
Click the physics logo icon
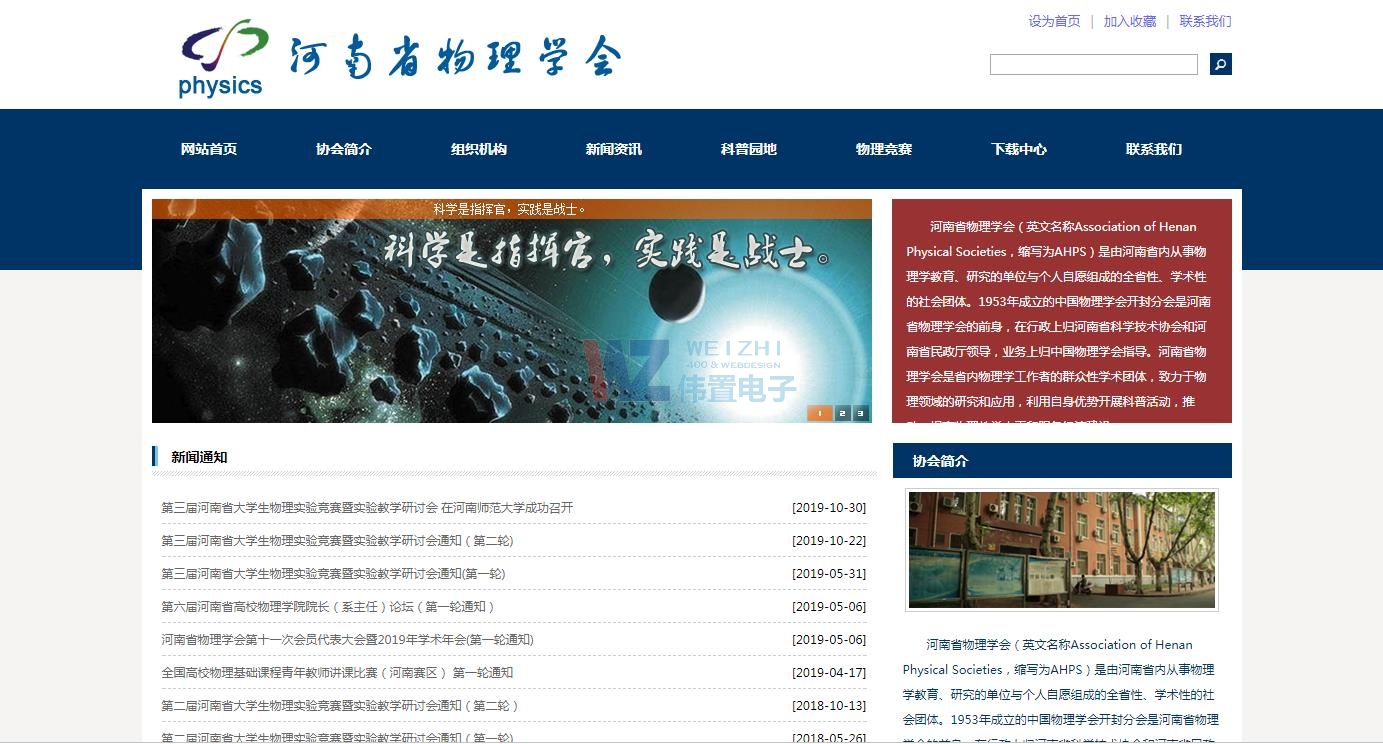coord(224,58)
